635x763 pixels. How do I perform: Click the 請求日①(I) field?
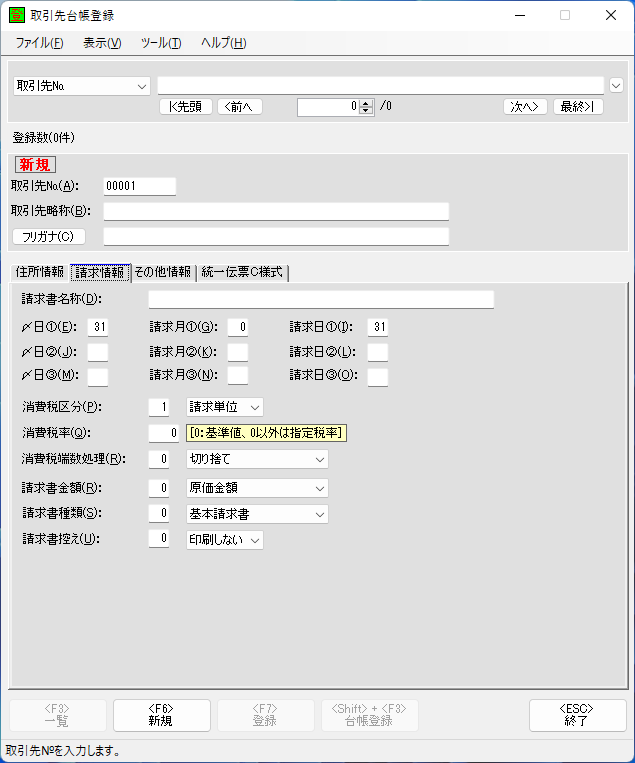[x=378, y=327]
